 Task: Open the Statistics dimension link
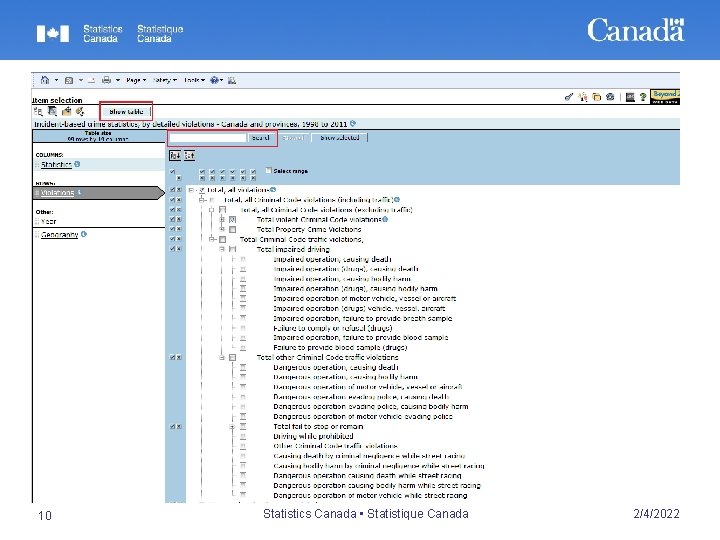(56, 164)
